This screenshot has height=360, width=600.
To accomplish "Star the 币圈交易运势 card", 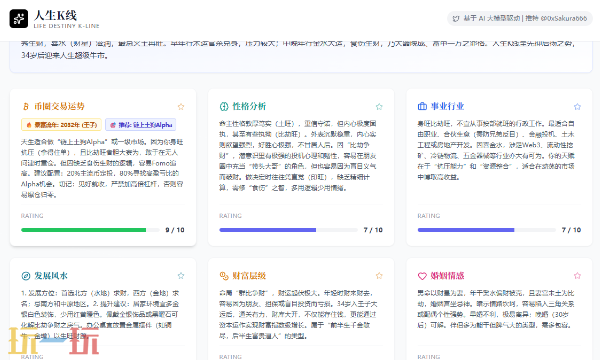I will [x=181, y=107].
